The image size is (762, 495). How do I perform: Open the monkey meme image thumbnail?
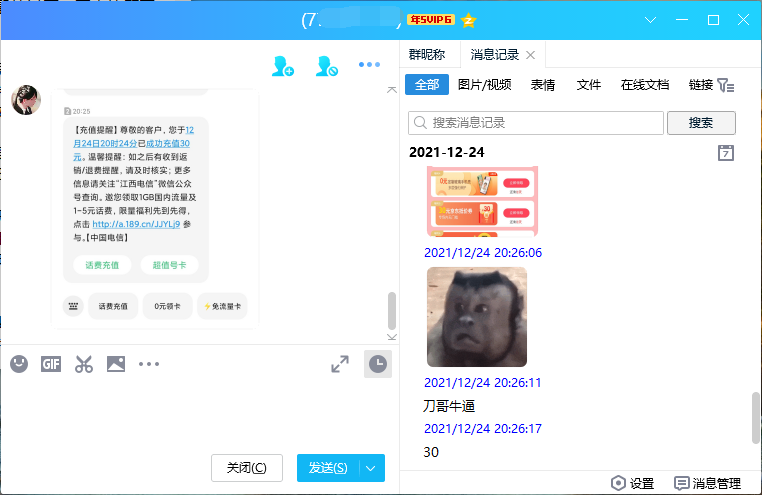click(x=477, y=317)
